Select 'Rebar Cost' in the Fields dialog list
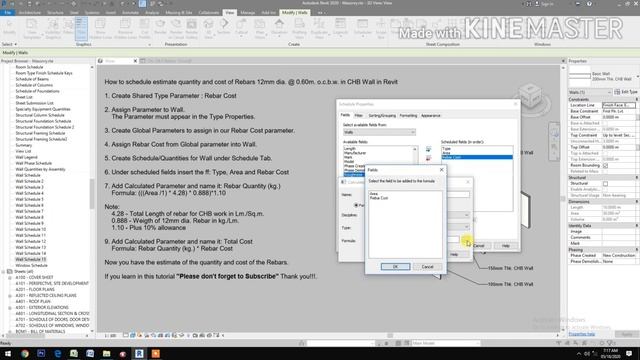640x360 pixels. click(x=379, y=198)
